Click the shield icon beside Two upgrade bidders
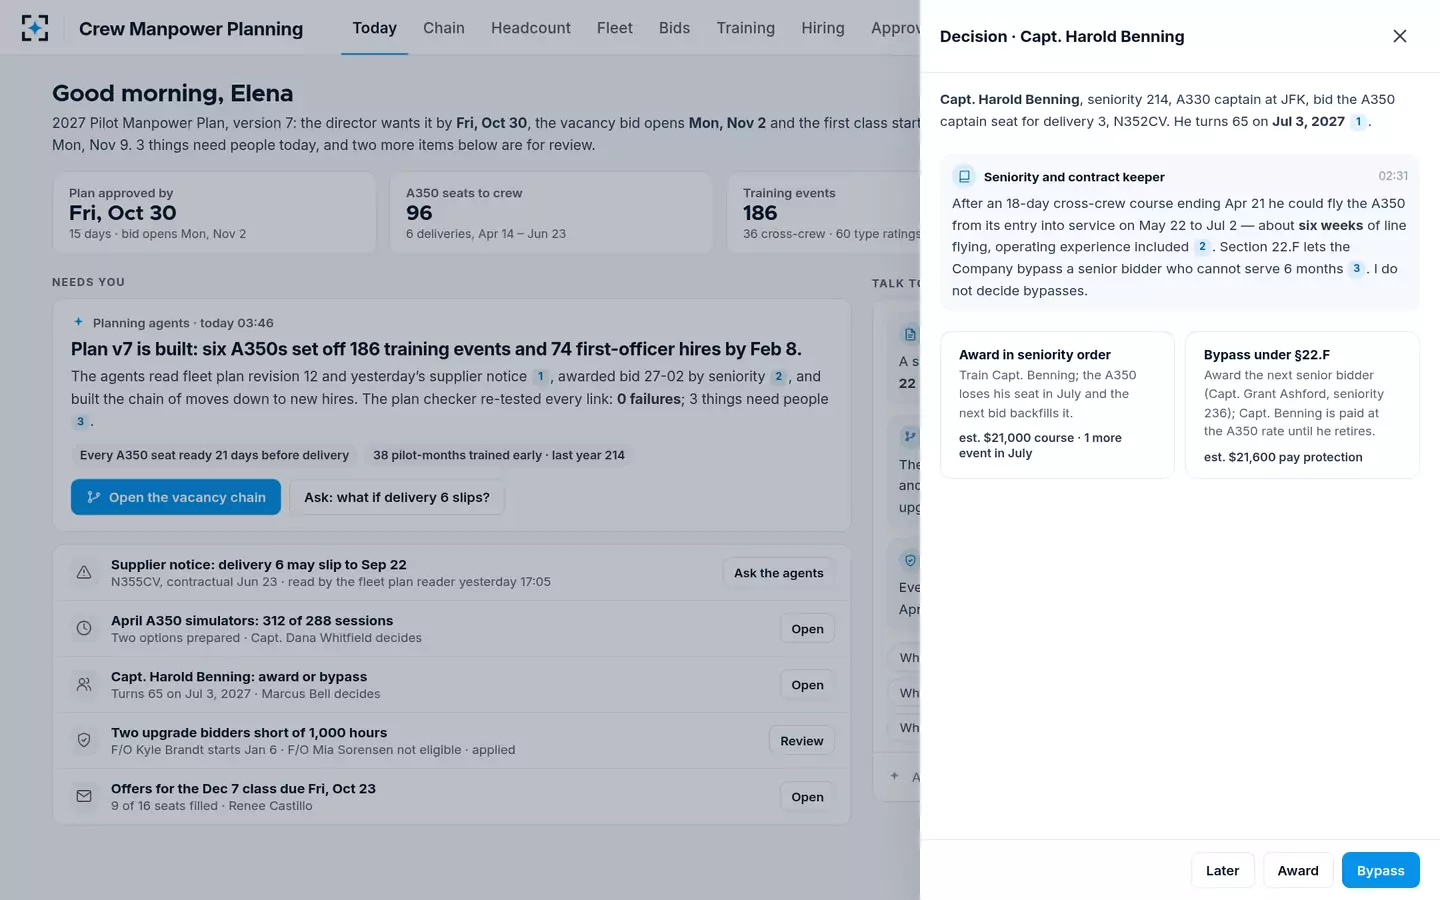The width and height of the screenshot is (1440, 900). pos(84,741)
